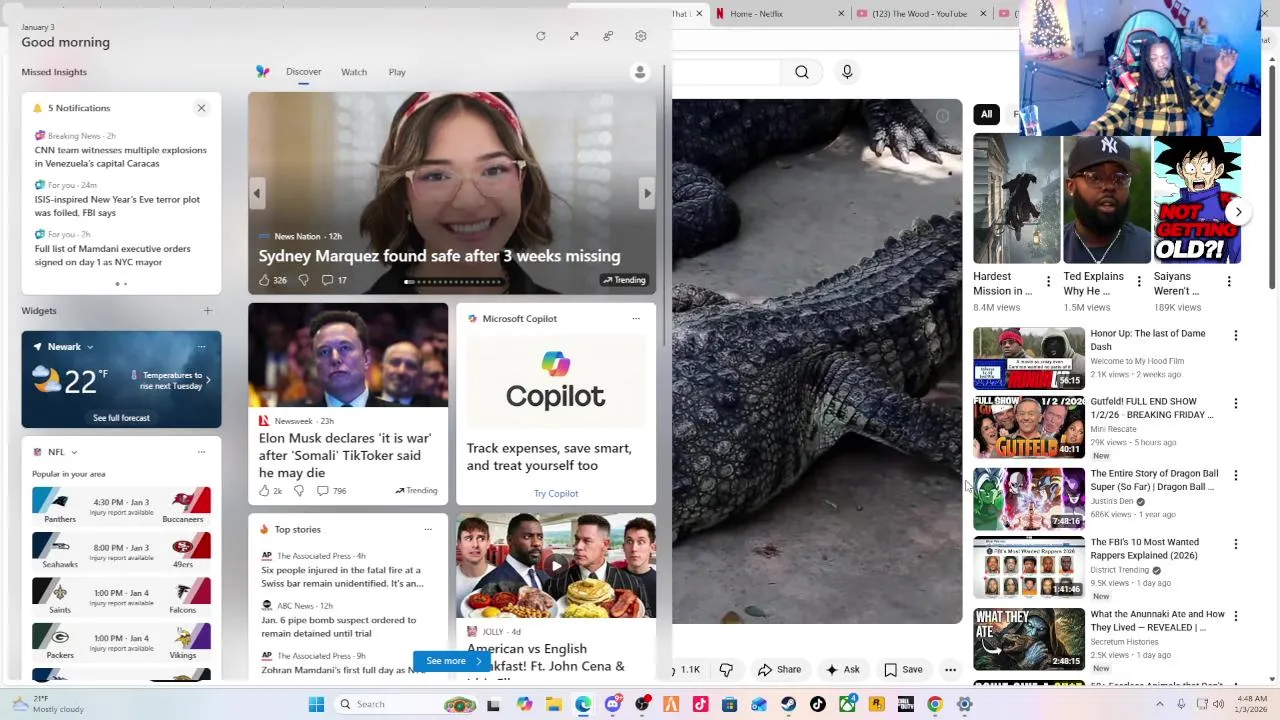Open Anunnaki Ate video thumbnail
Viewport: 1280px width, 720px height.
(x=1029, y=639)
